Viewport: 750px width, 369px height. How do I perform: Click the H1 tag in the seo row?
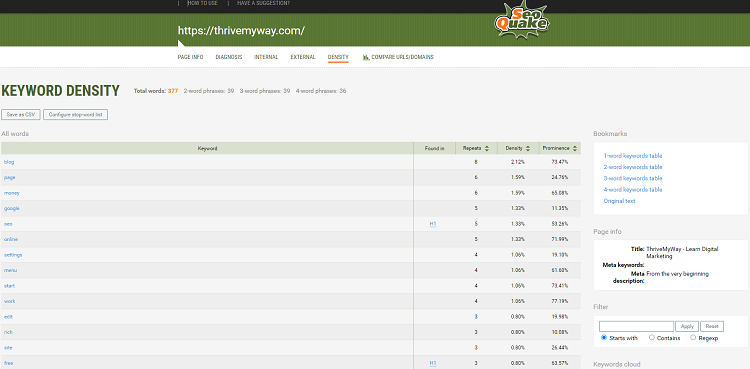coord(433,224)
